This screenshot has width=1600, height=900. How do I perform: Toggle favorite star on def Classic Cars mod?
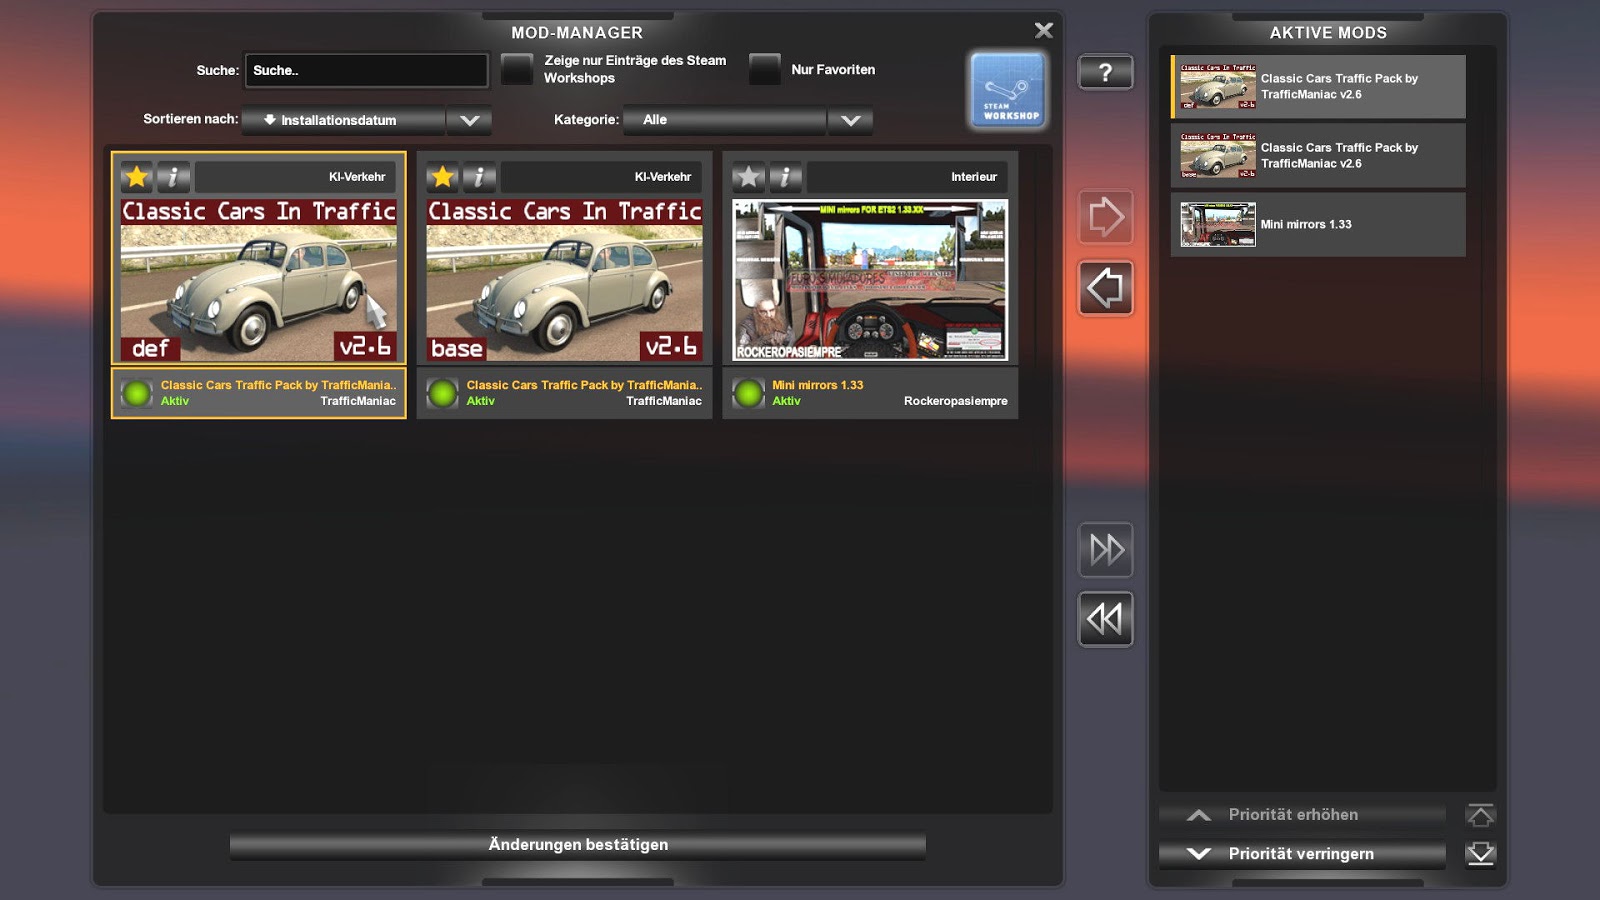pyautogui.click(x=137, y=177)
